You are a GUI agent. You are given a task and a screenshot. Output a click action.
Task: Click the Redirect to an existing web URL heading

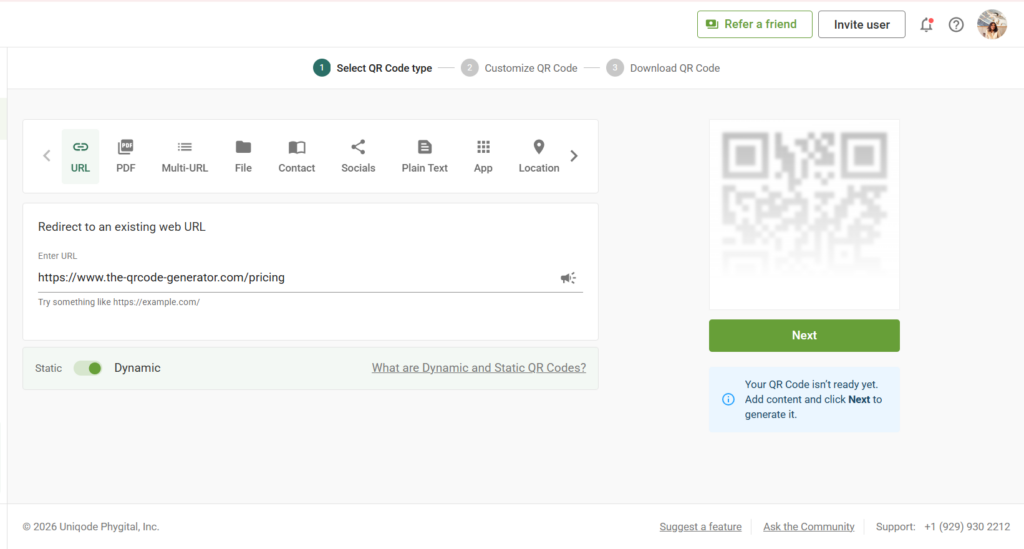tap(121, 227)
